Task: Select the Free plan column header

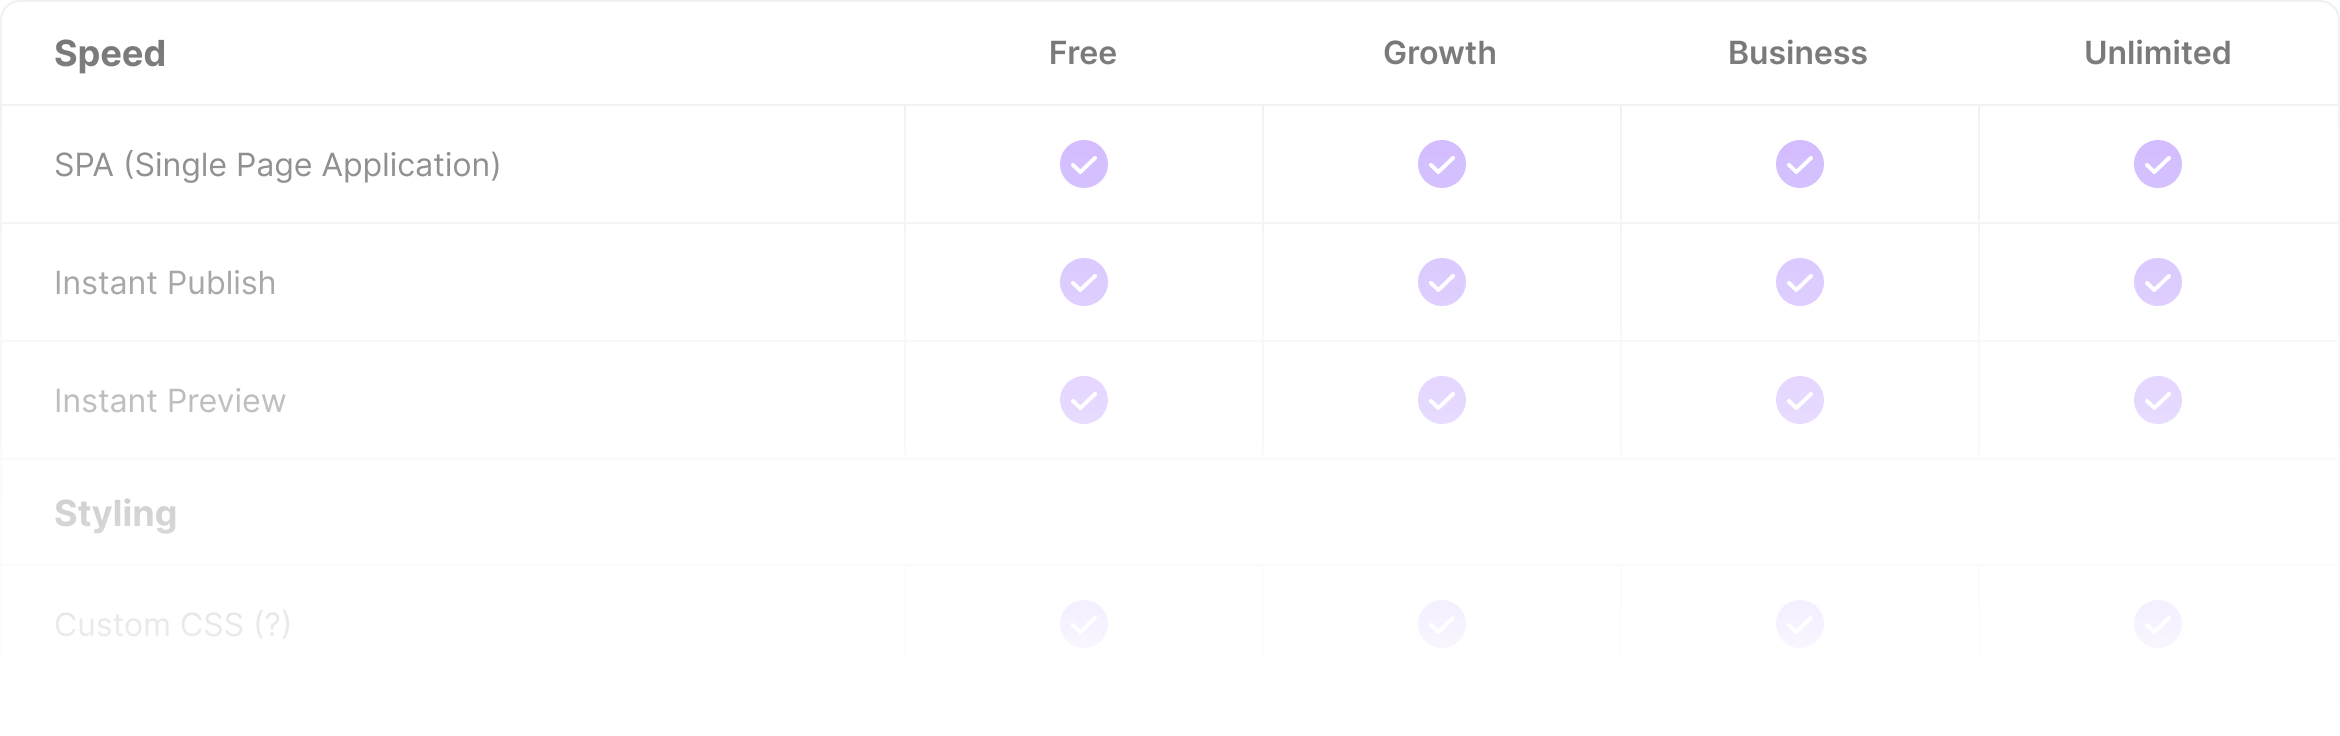Action: click(1083, 53)
